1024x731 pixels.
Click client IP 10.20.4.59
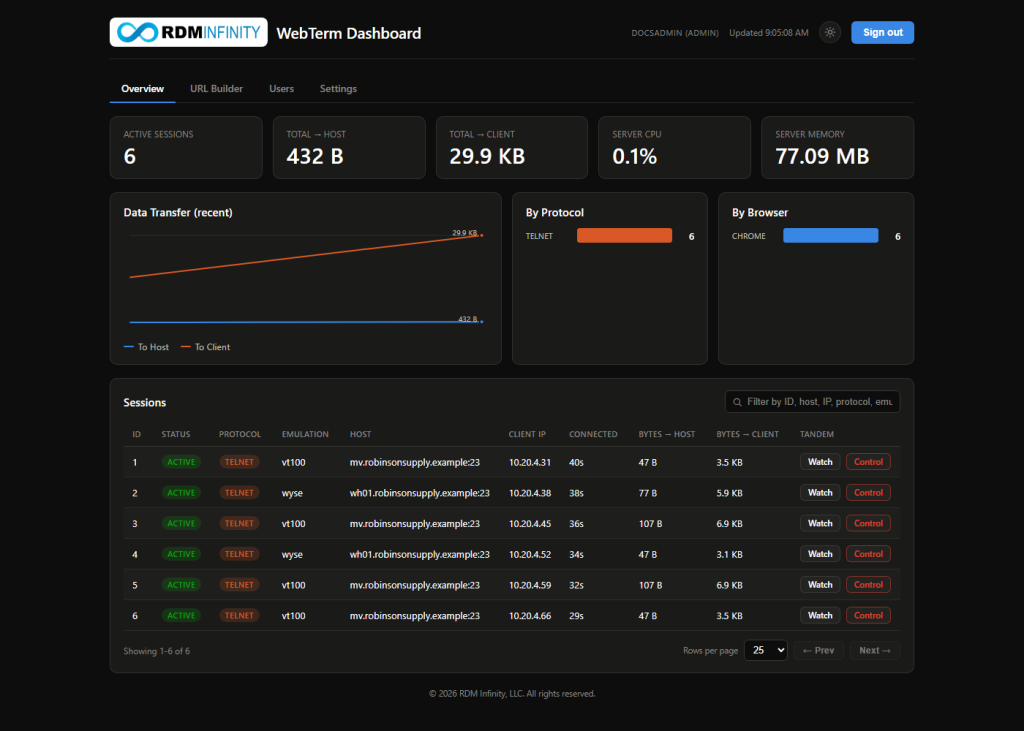point(530,585)
